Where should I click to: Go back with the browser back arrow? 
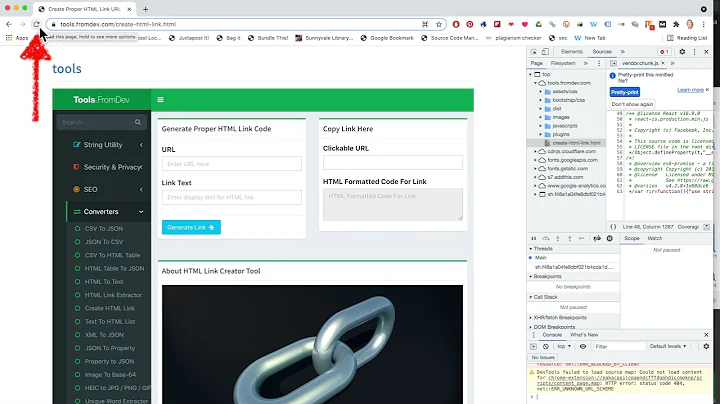pyautogui.click(x=9, y=24)
